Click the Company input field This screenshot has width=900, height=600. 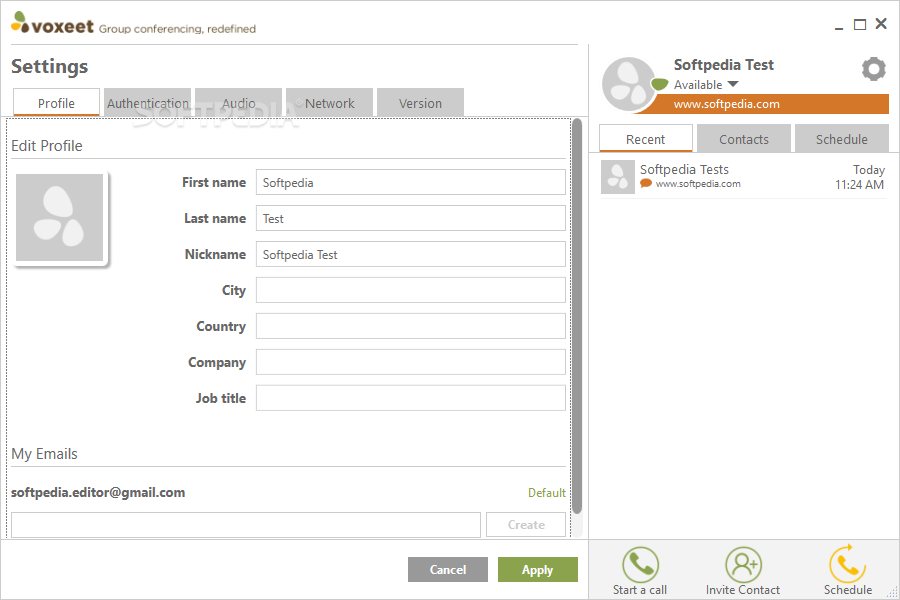pos(410,362)
